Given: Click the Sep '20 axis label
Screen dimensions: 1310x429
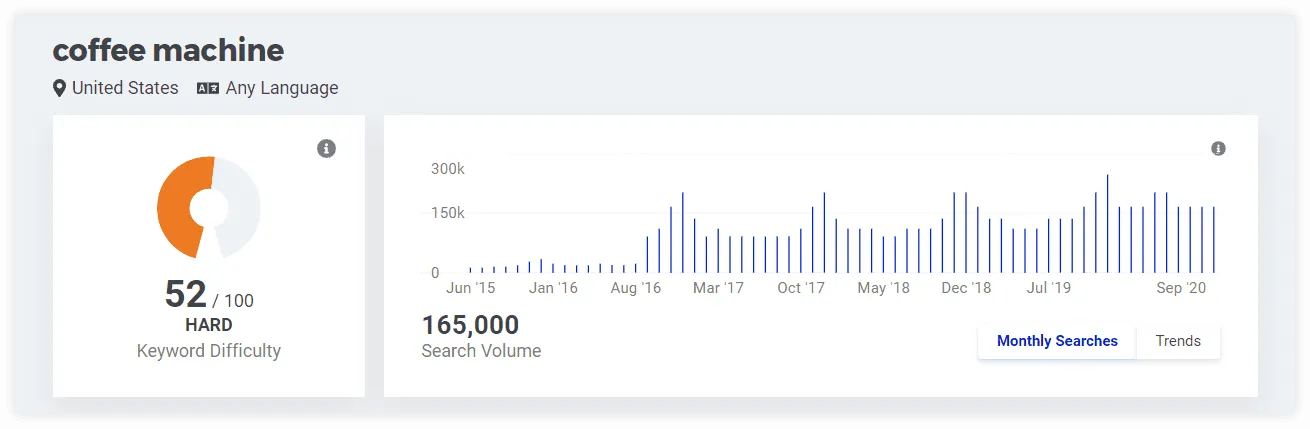Looking at the screenshot, I should (x=1181, y=288).
